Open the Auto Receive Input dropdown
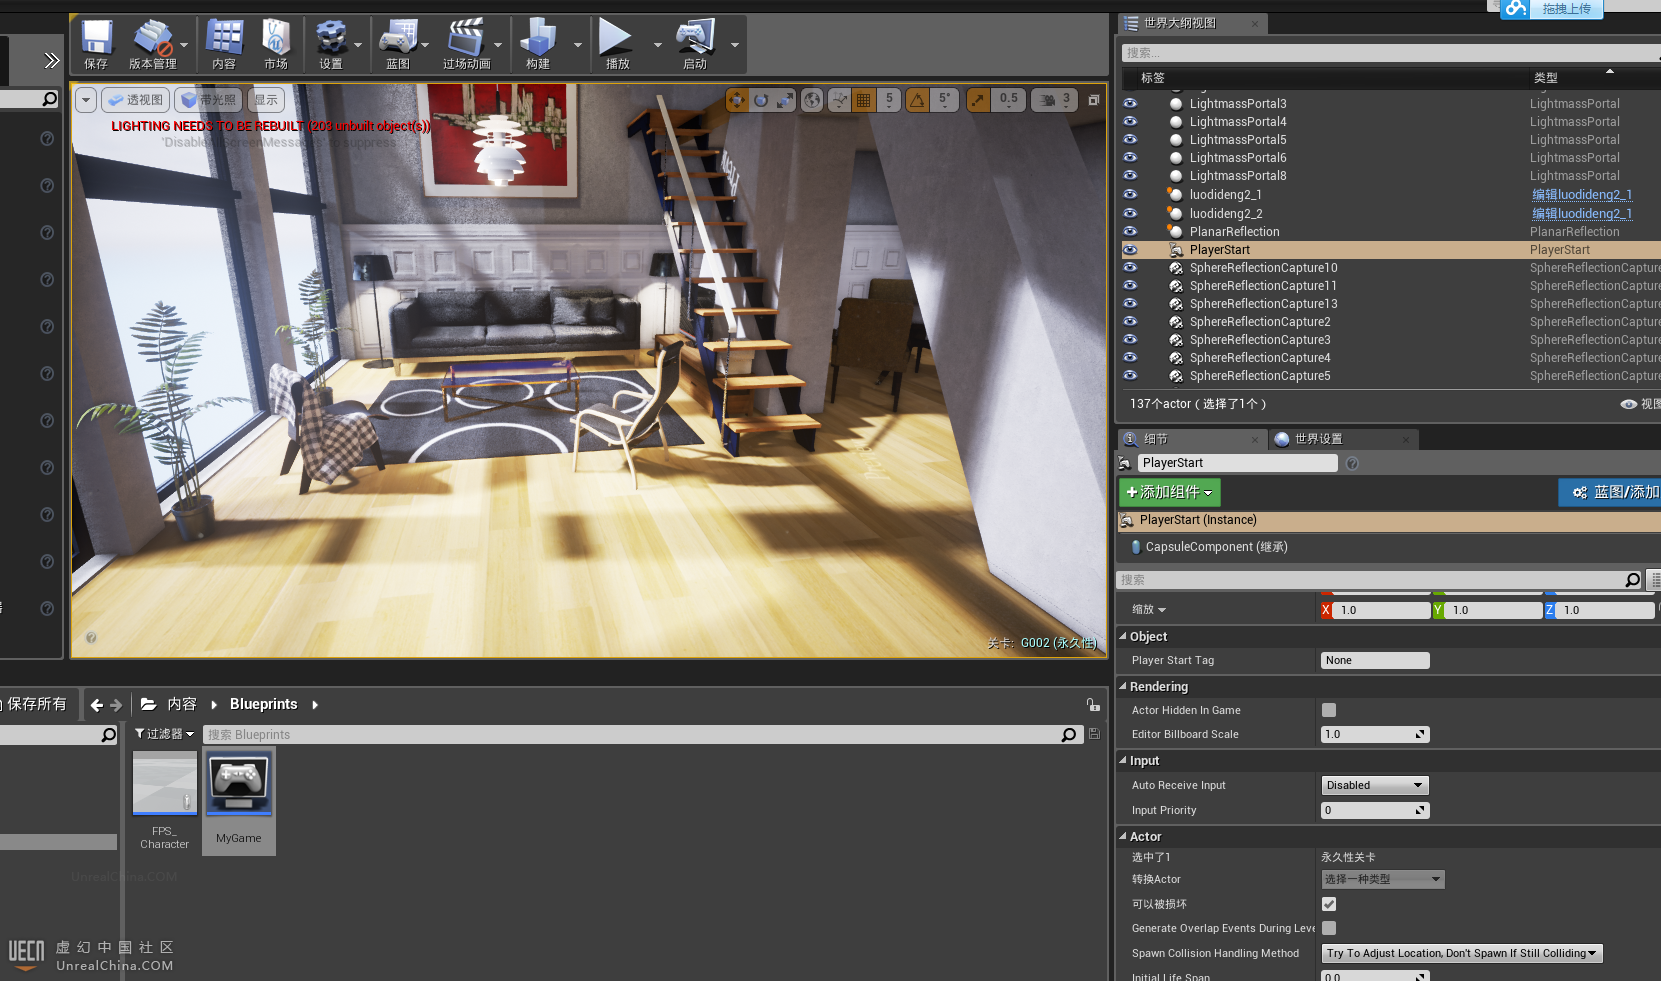The image size is (1661, 981). point(1374,785)
